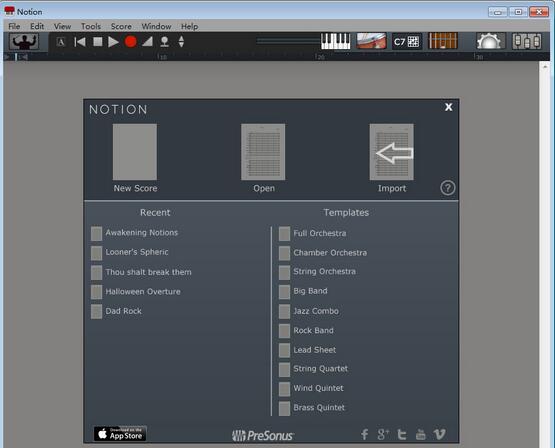Open the mixer faders icon
The height and width of the screenshot is (448, 555).
point(527,41)
